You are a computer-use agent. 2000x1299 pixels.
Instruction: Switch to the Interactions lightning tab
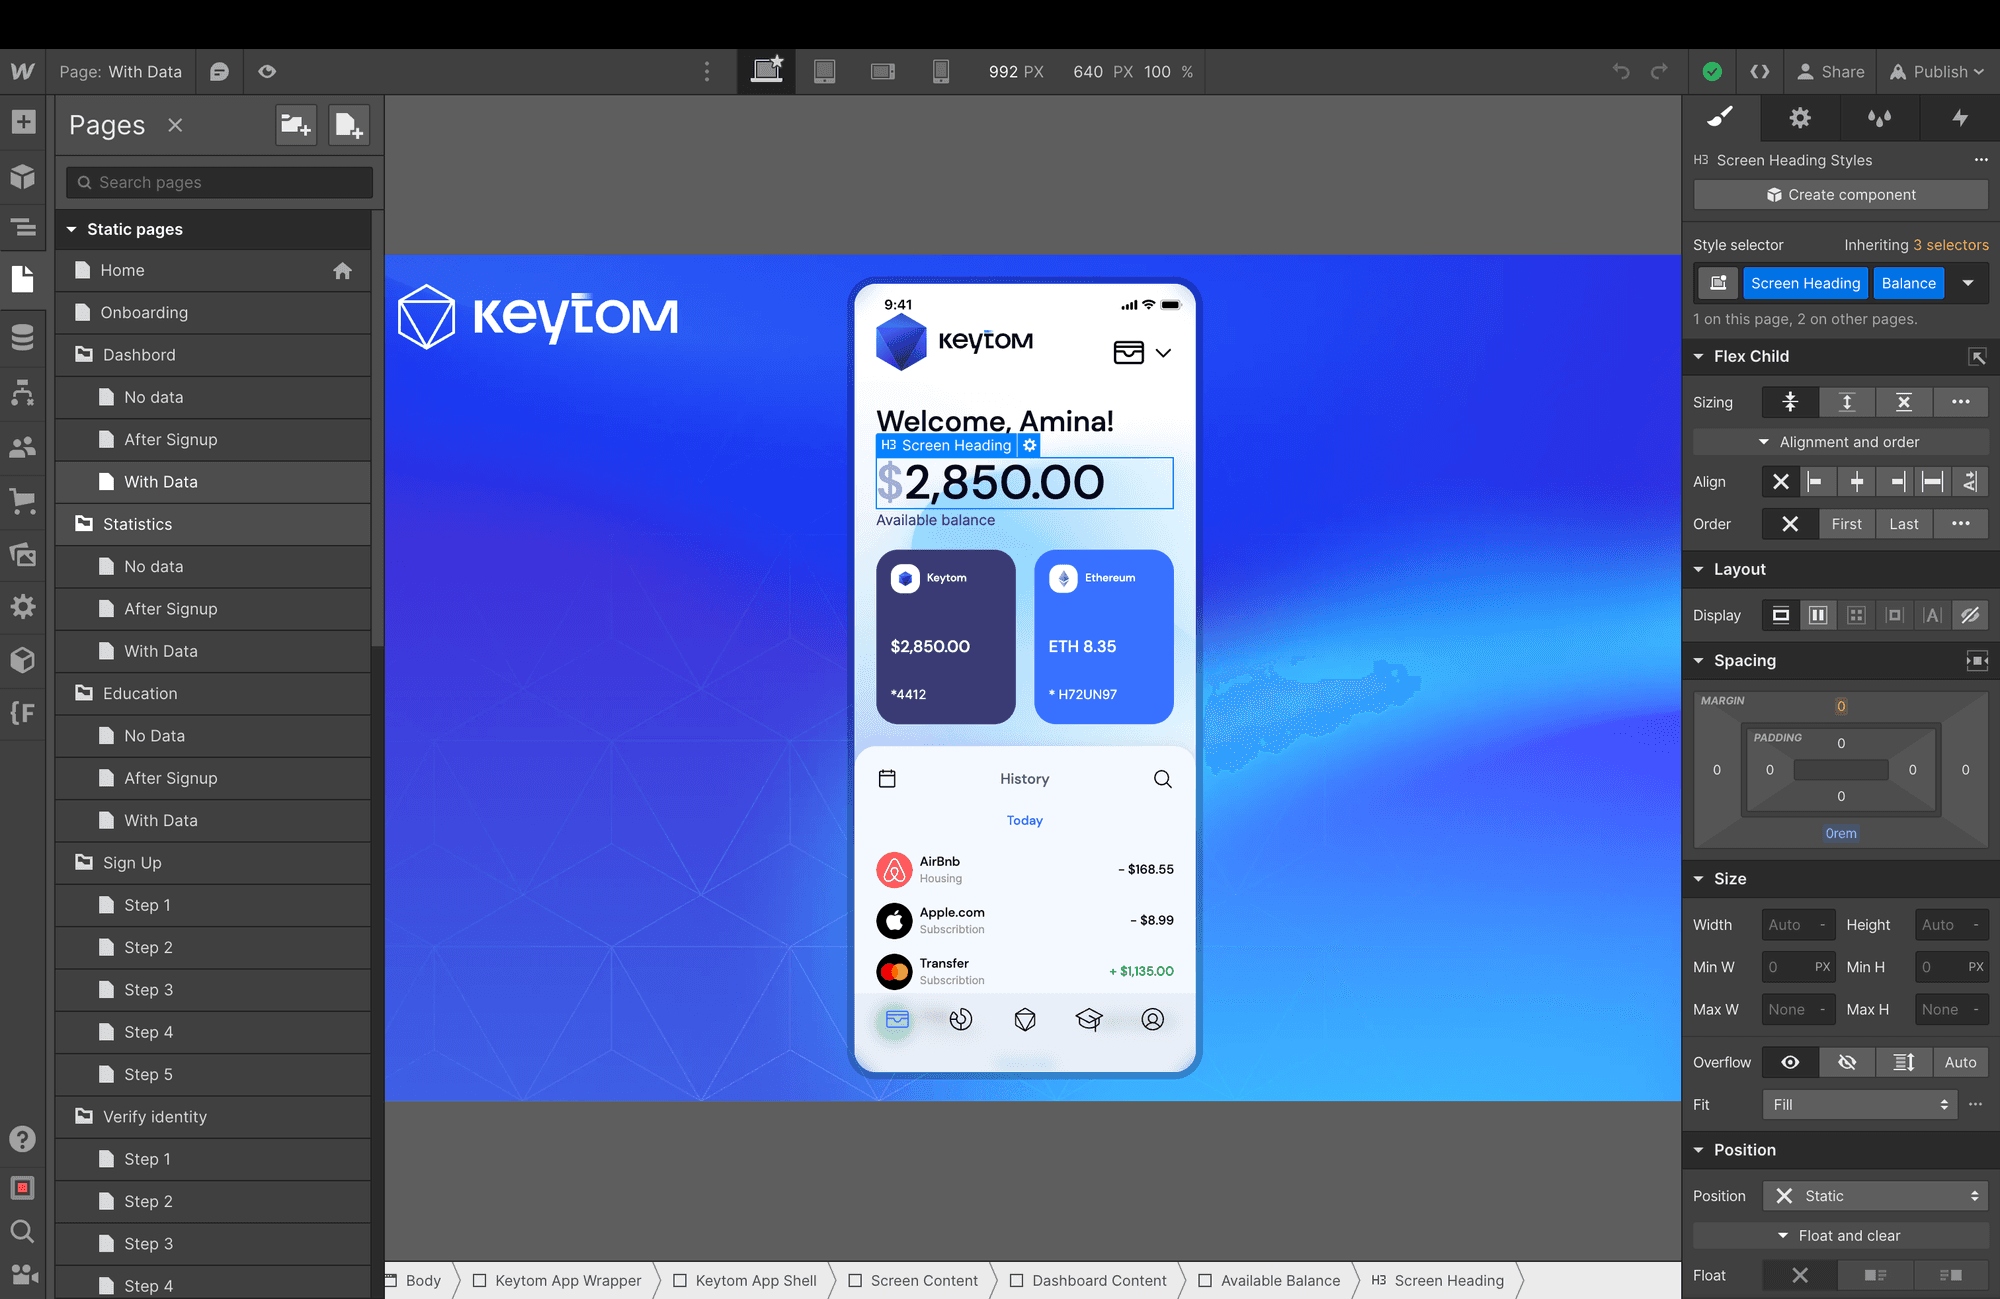[x=1959, y=118]
